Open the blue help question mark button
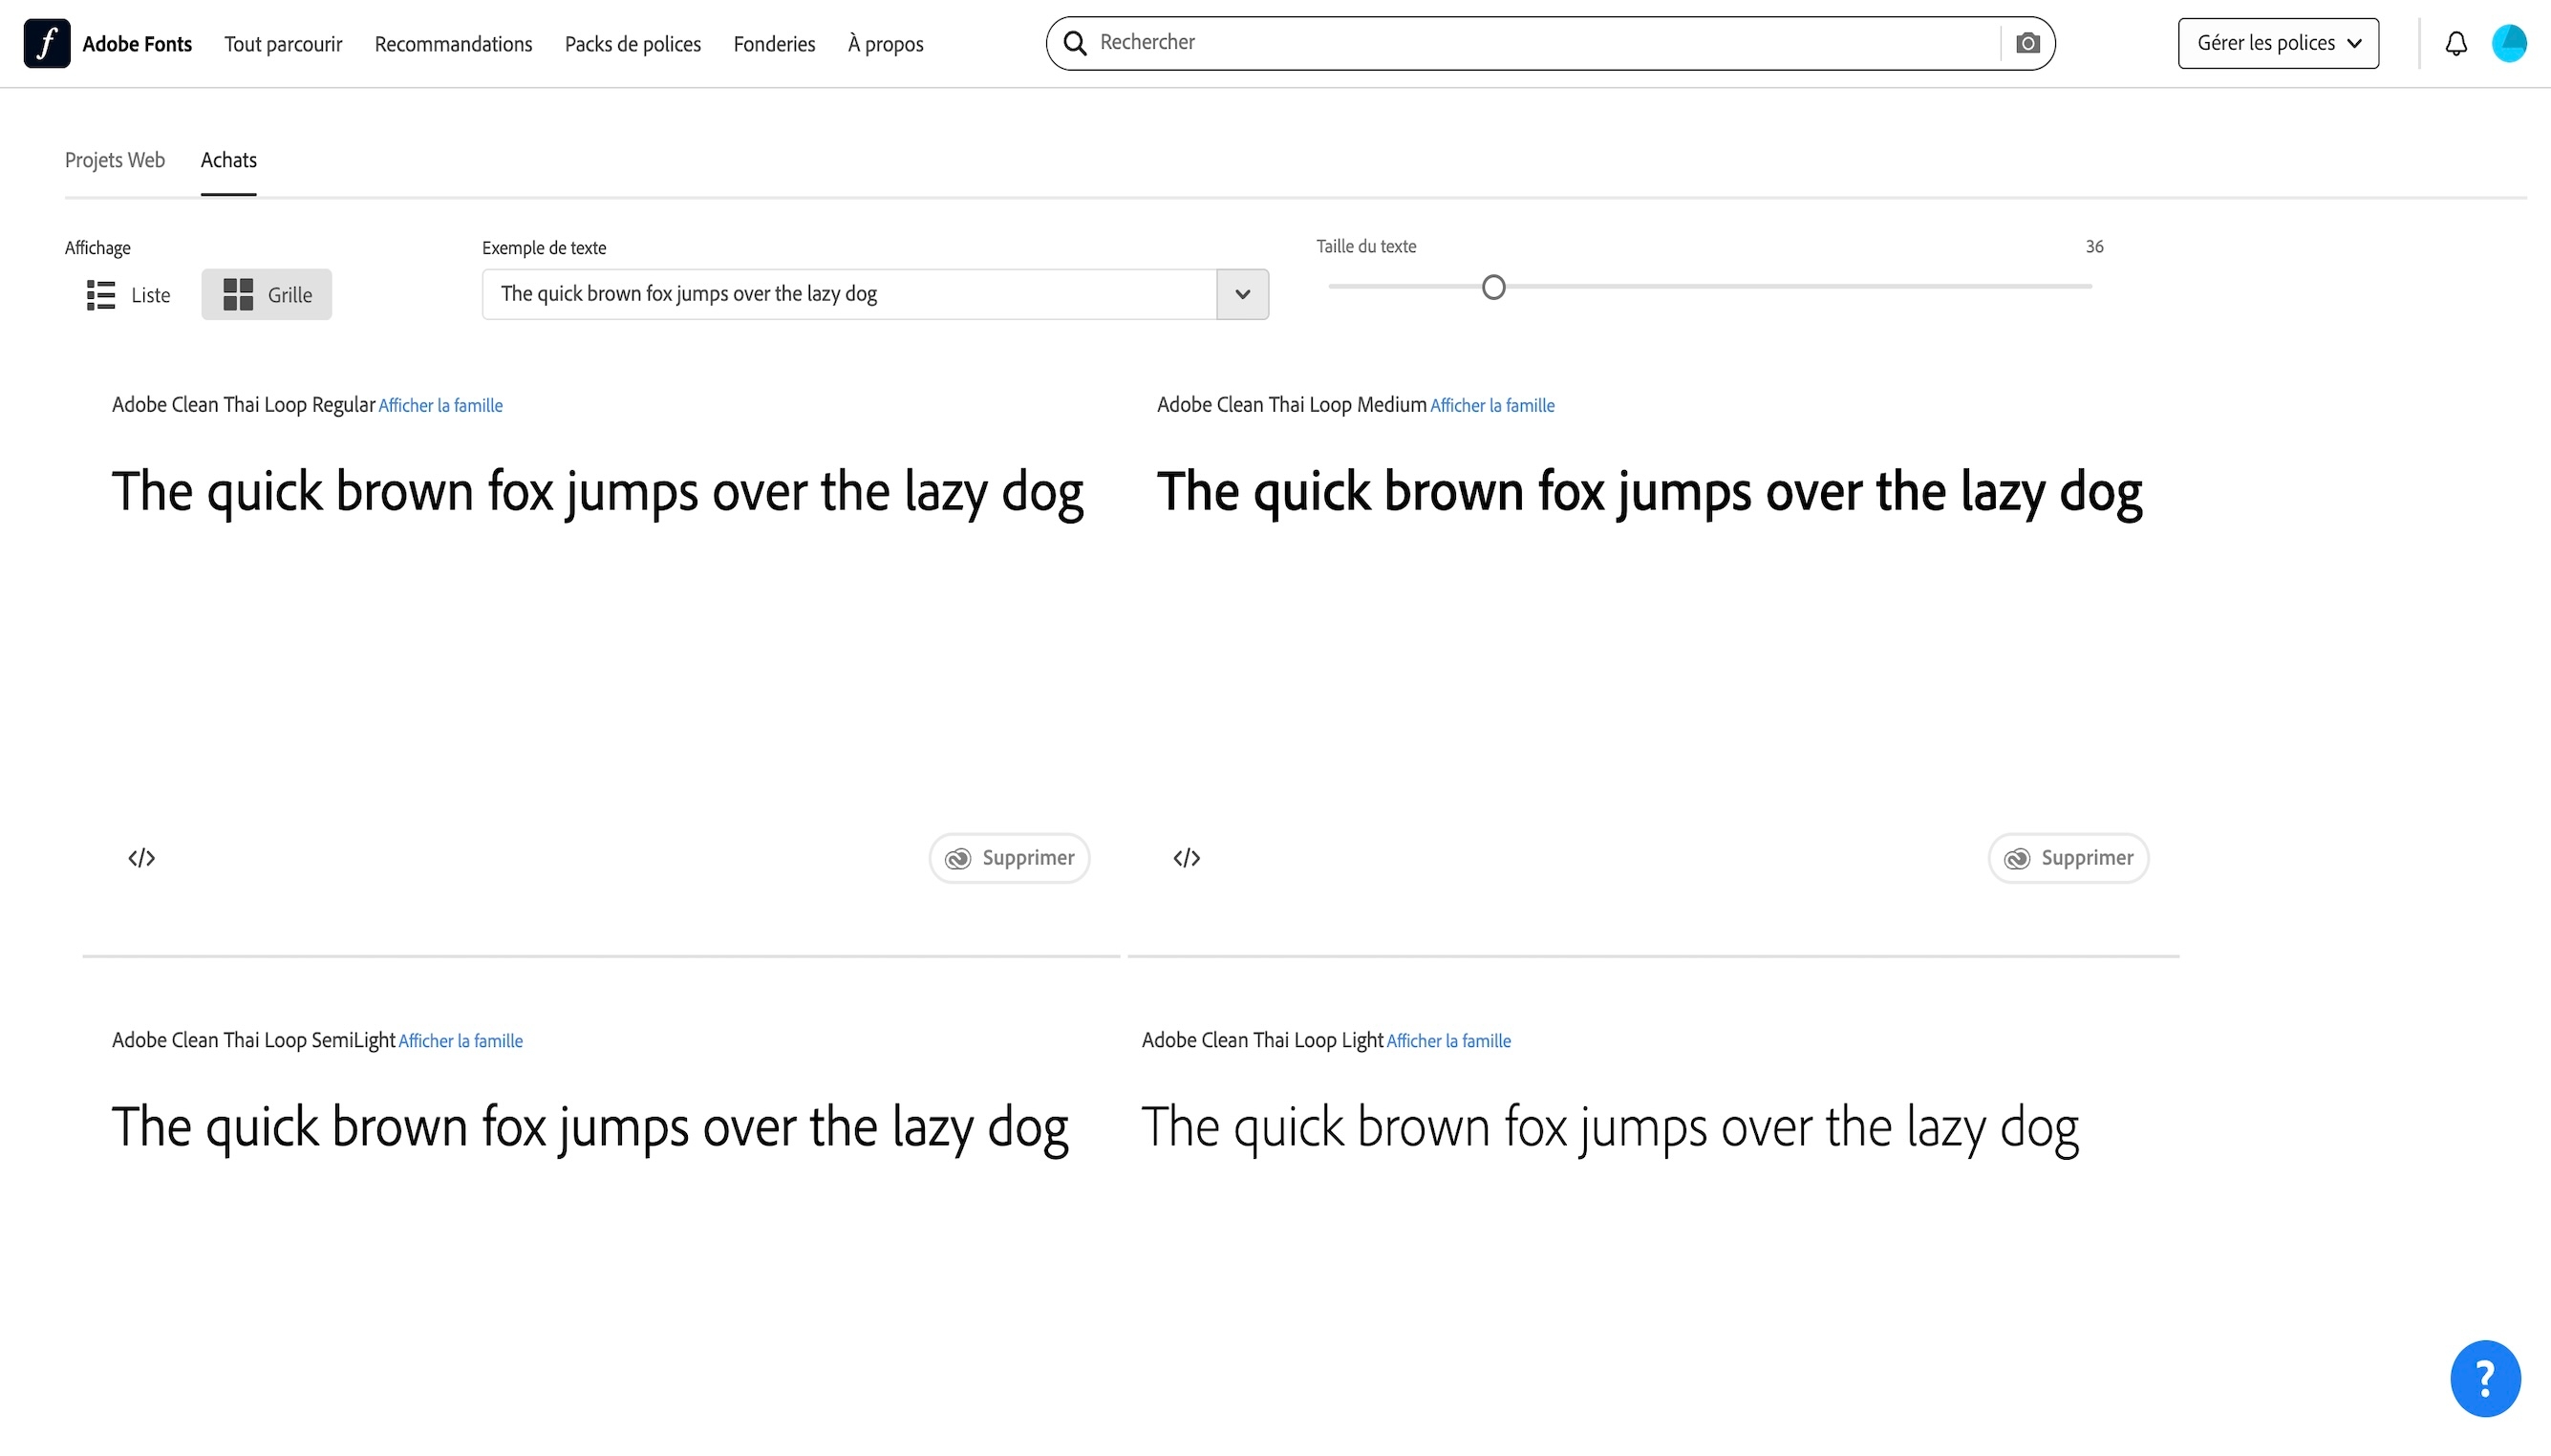This screenshot has width=2551, height=1456. [x=2484, y=1378]
